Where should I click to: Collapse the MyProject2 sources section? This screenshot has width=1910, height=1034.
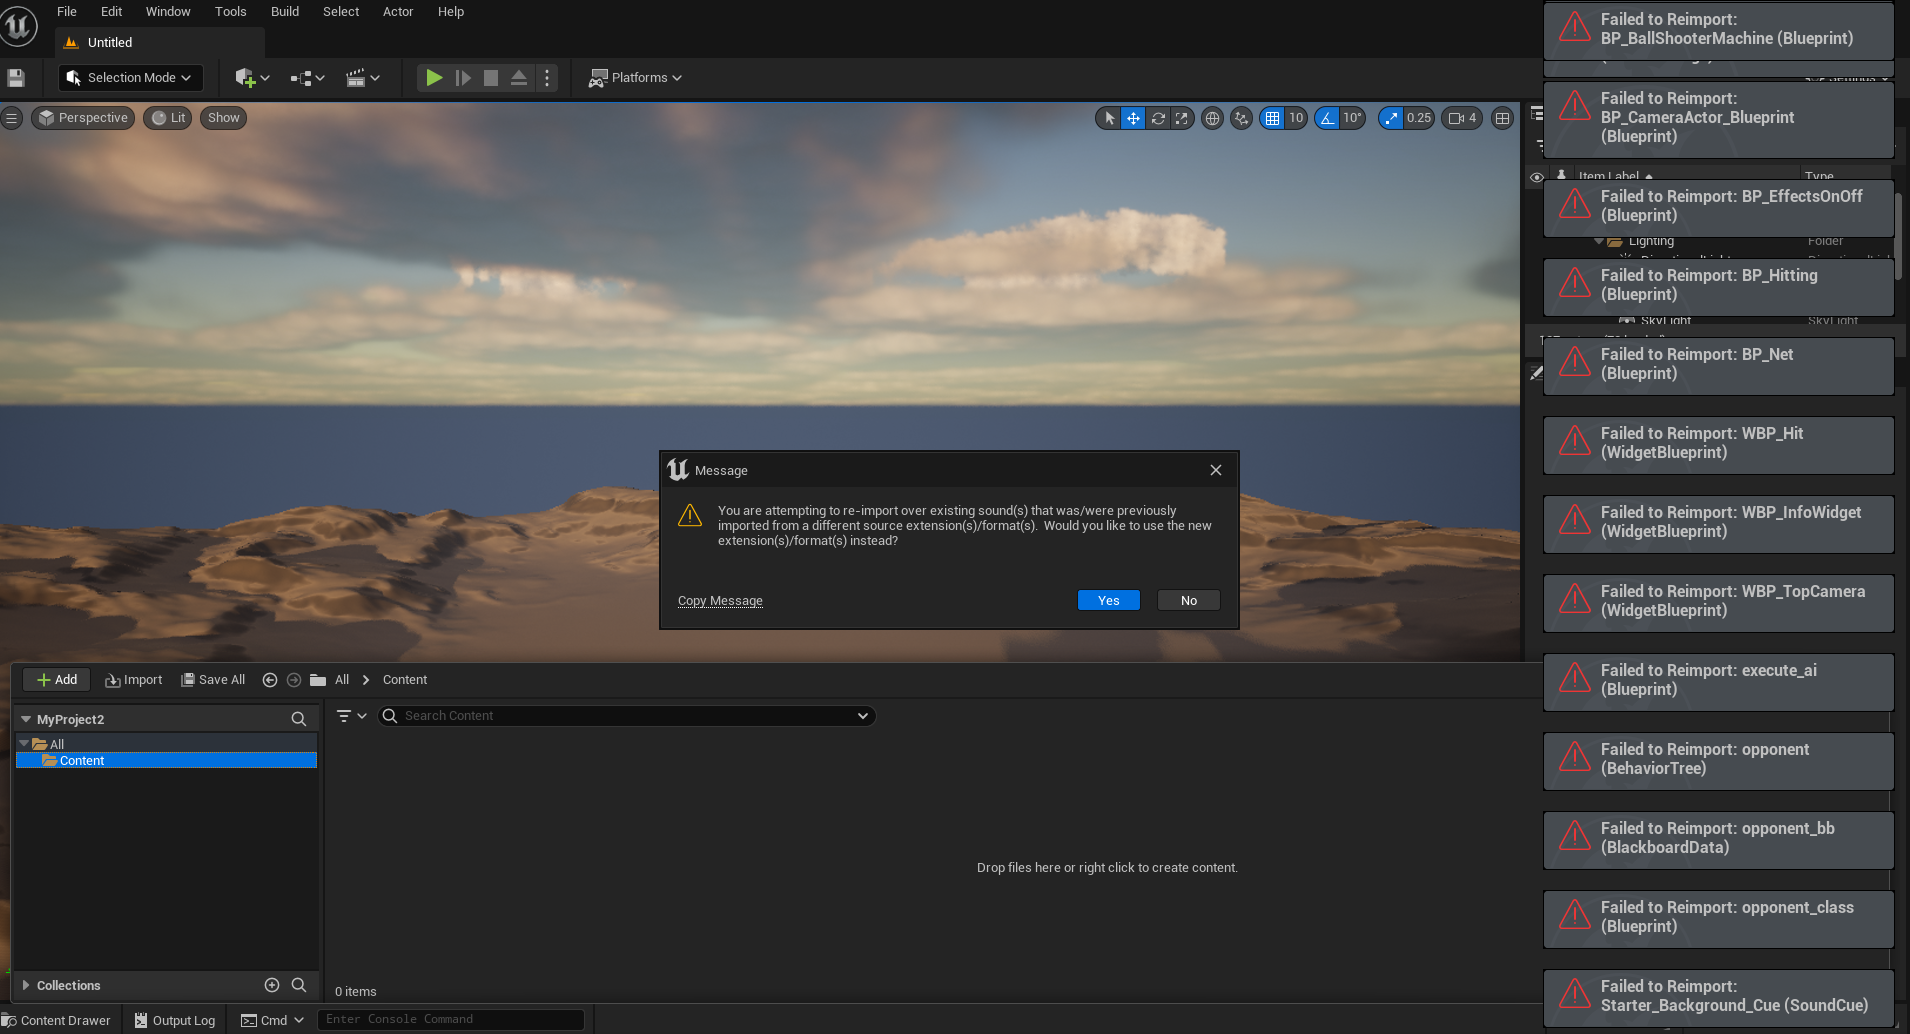click(26, 719)
